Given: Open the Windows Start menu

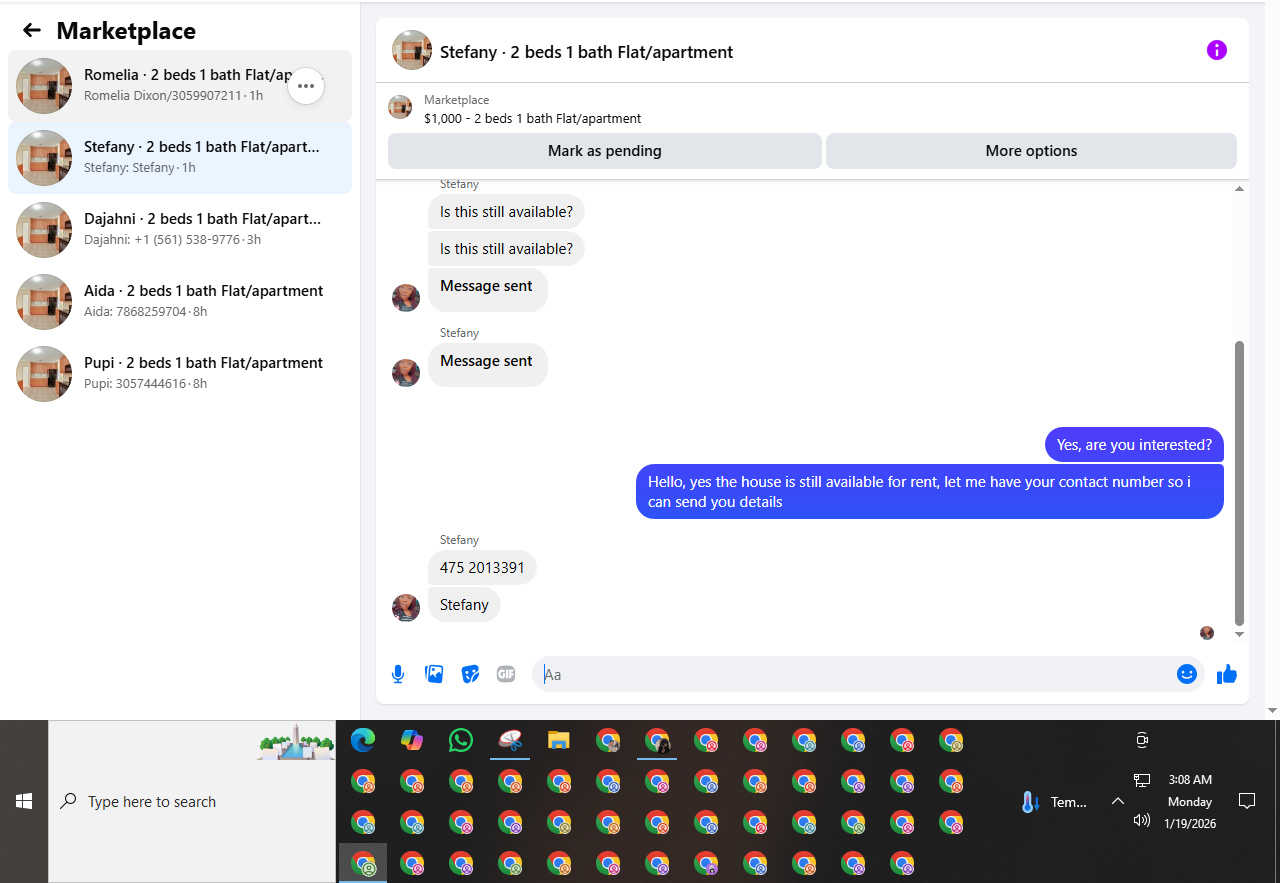Looking at the screenshot, I should [x=24, y=801].
